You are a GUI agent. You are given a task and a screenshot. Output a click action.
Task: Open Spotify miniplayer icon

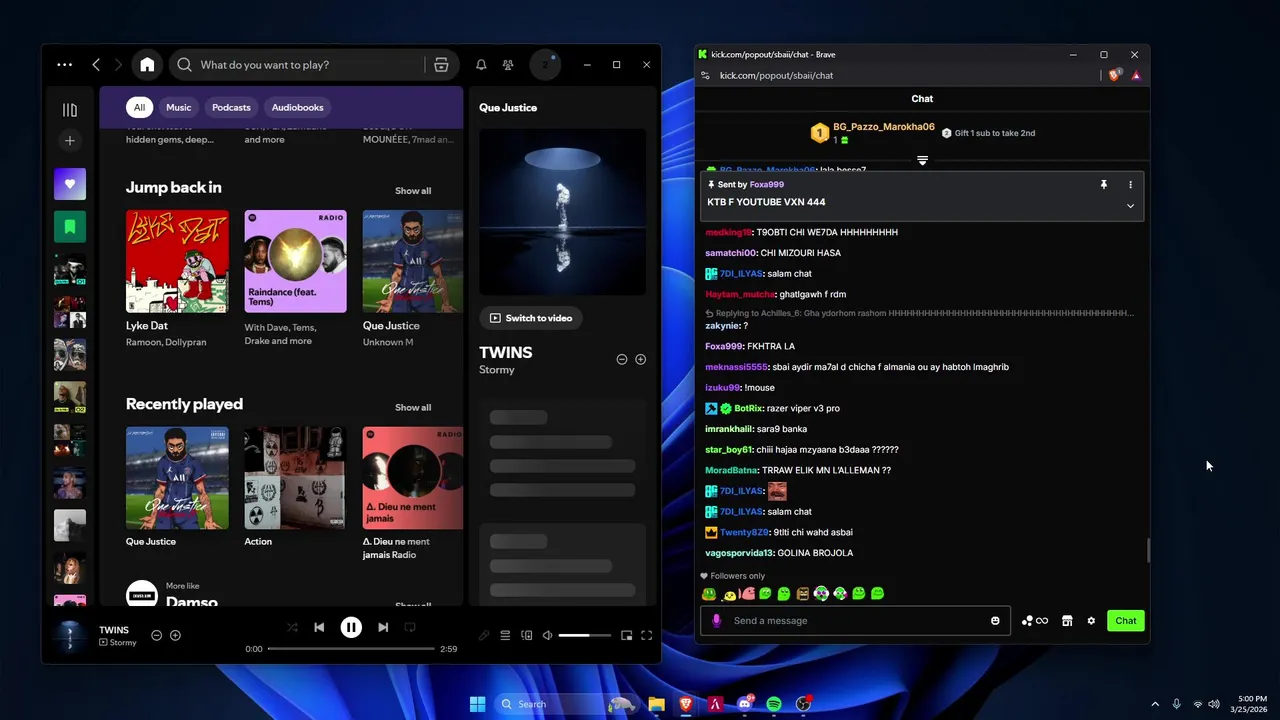[627, 635]
